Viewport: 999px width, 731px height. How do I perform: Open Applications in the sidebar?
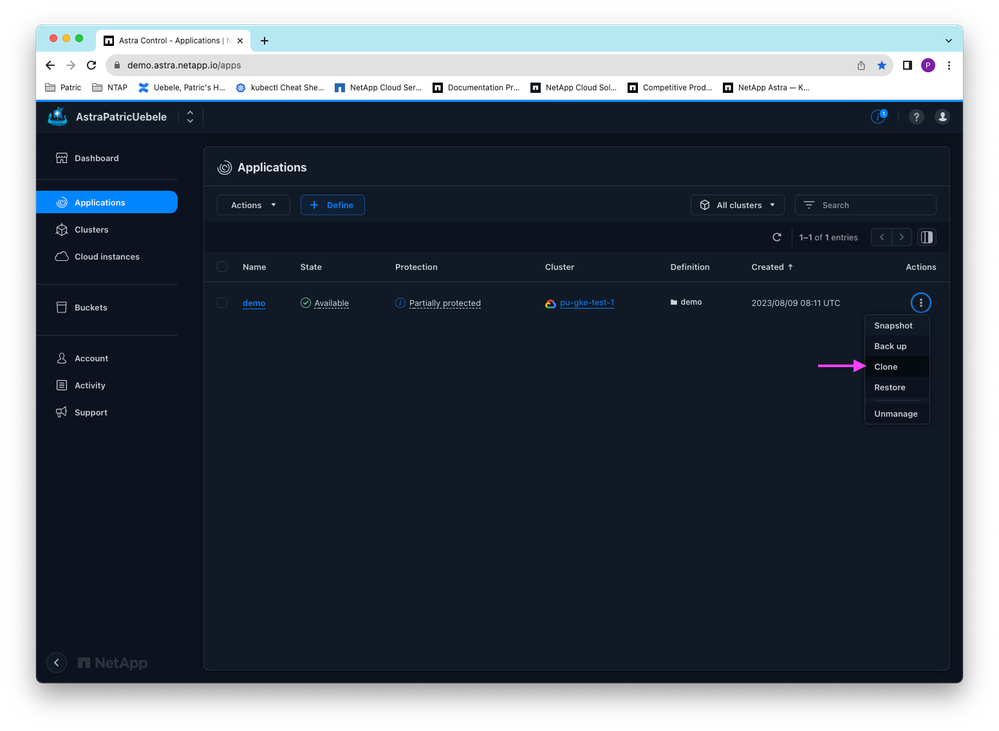click(x=107, y=203)
